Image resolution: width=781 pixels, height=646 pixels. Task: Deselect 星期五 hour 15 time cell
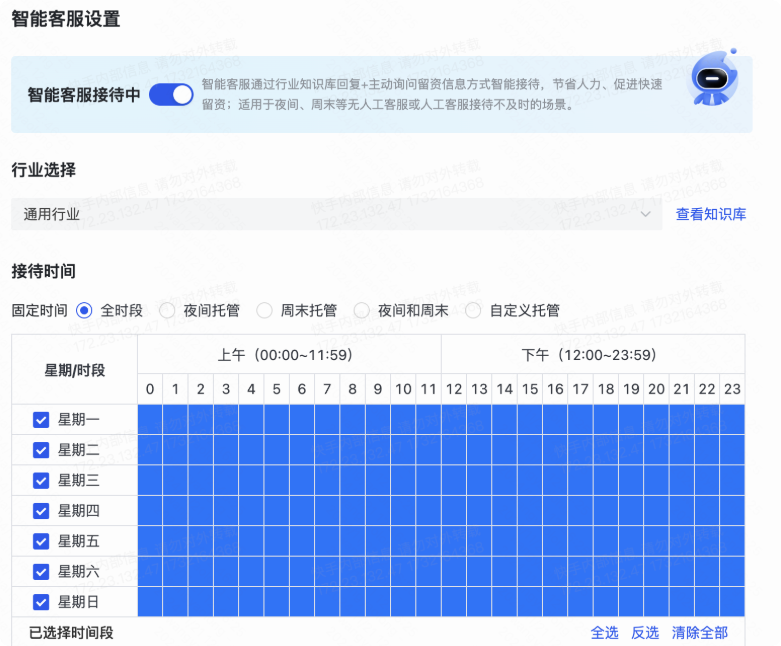point(530,541)
